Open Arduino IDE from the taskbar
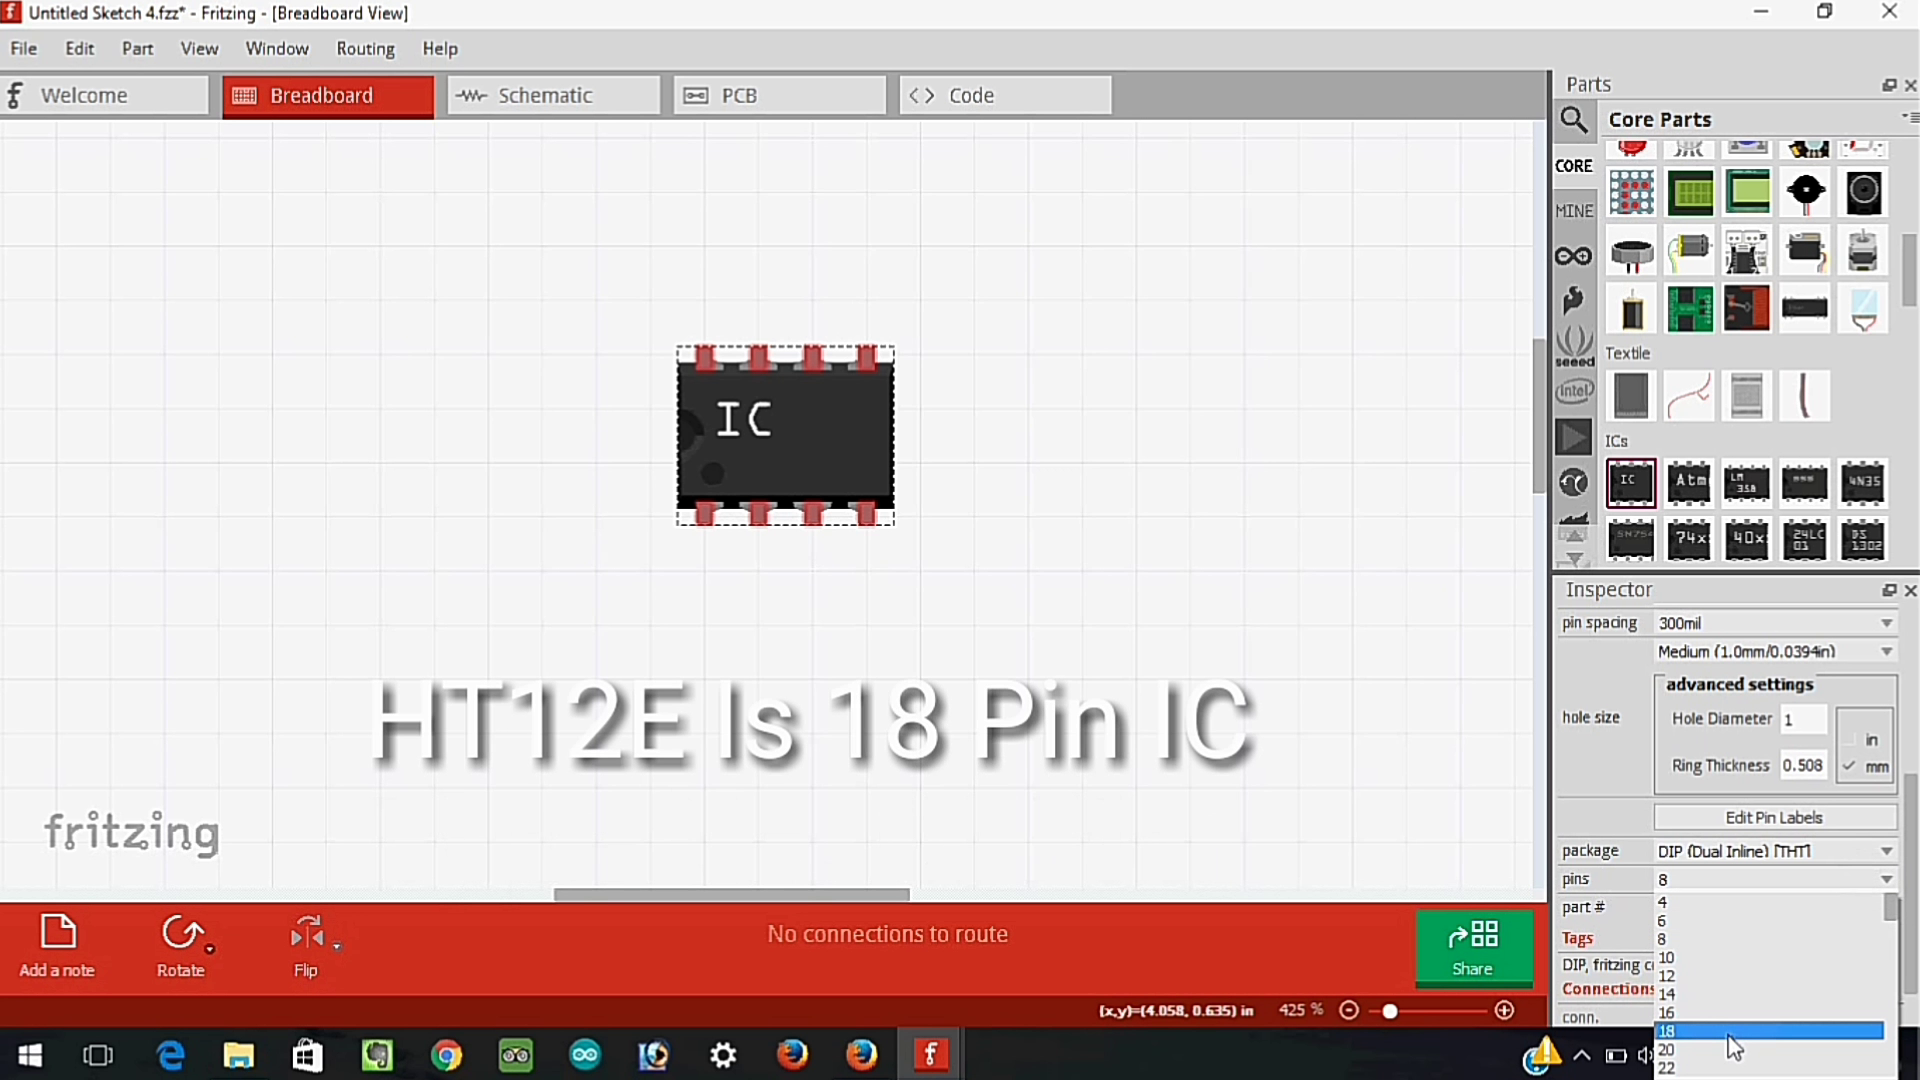Screen dimensions: 1920x1080 (x=585, y=1055)
